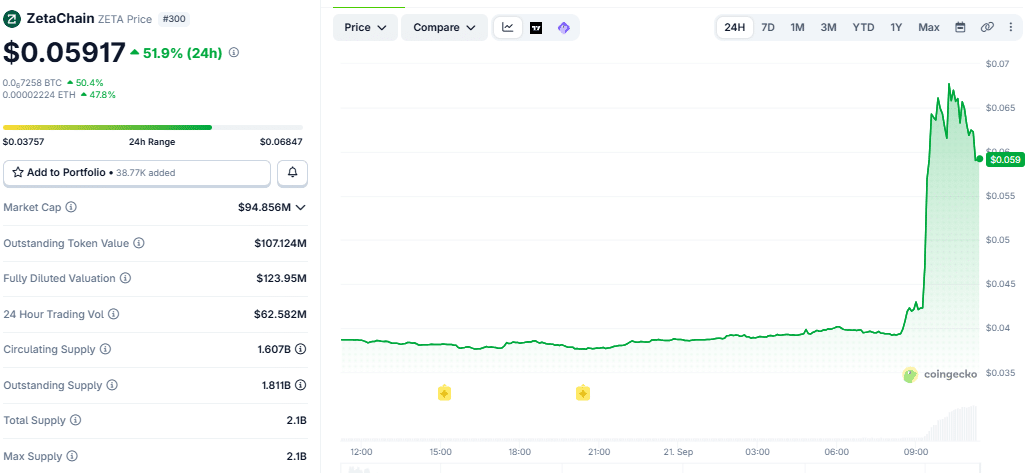Copy chart link icon
The height and width of the screenshot is (473, 1027).
[987, 28]
